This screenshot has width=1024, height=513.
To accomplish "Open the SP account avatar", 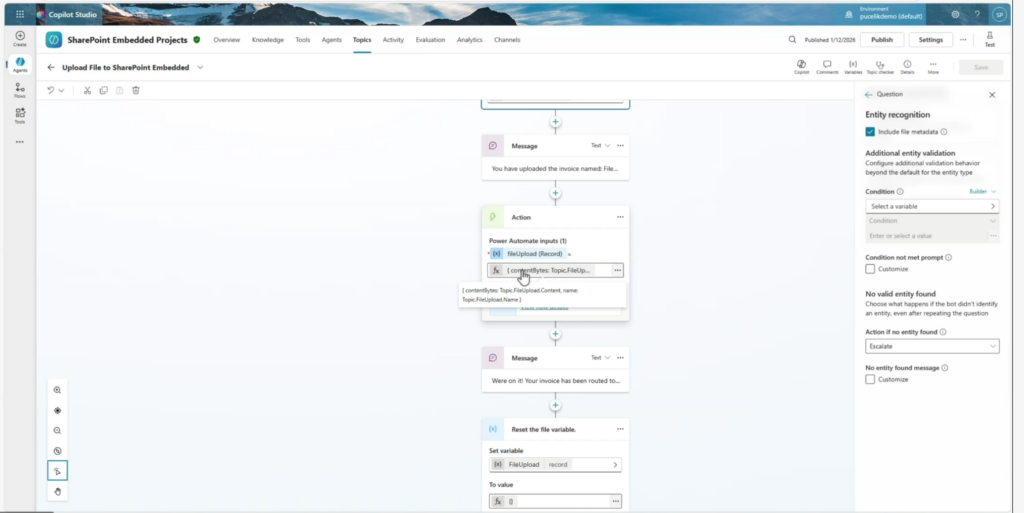I will [x=999, y=14].
